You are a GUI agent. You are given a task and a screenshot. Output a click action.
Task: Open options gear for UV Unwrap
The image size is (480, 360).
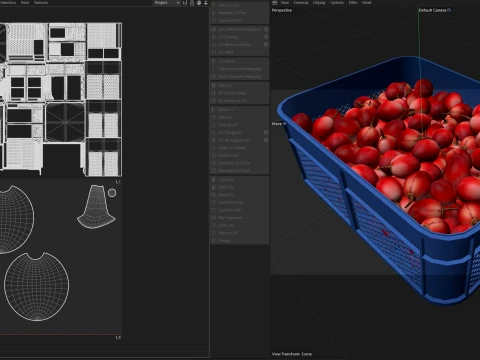[x=266, y=37]
